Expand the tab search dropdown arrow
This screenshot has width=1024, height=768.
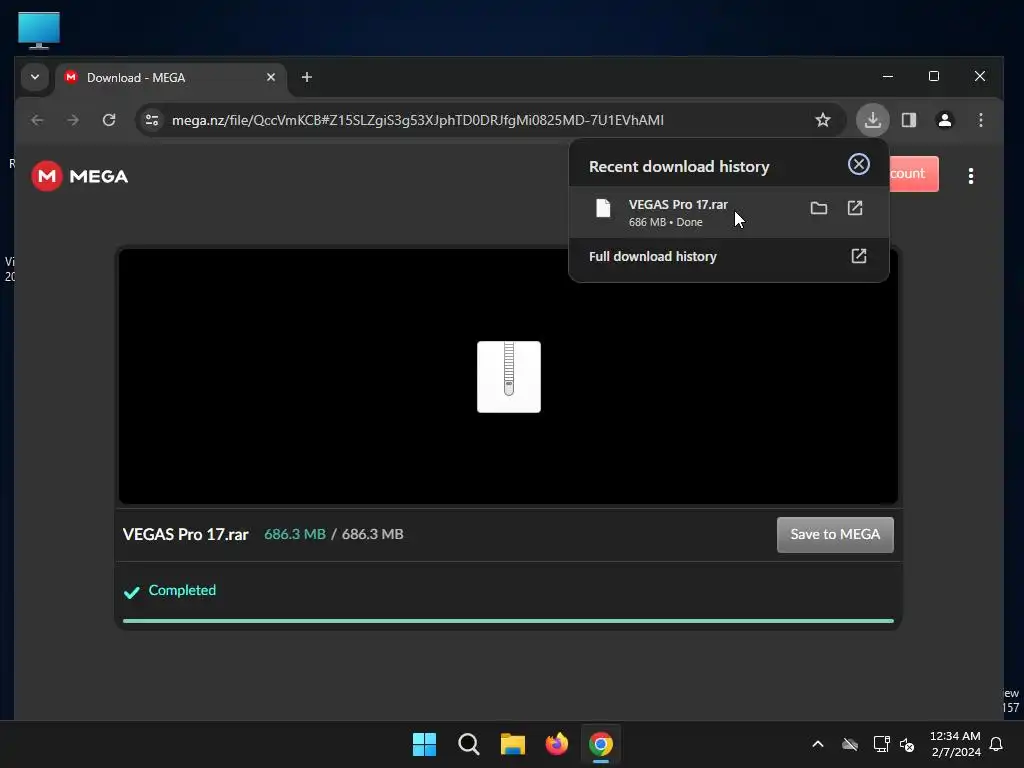tap(35, 77)
